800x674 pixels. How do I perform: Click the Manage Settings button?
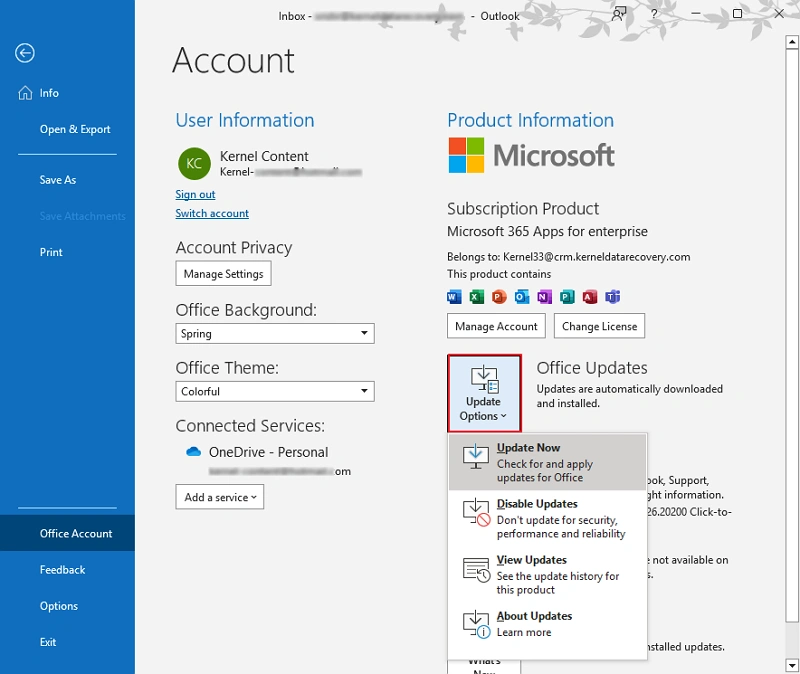(x=223, y=273)
